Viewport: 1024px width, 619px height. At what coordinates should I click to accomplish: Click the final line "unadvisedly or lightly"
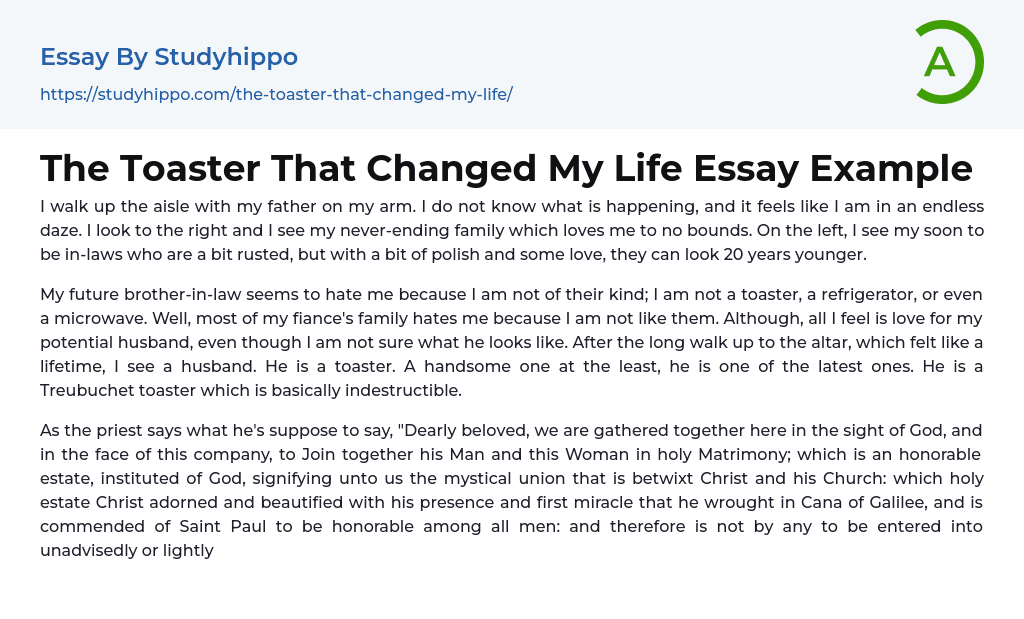[127, 550]
